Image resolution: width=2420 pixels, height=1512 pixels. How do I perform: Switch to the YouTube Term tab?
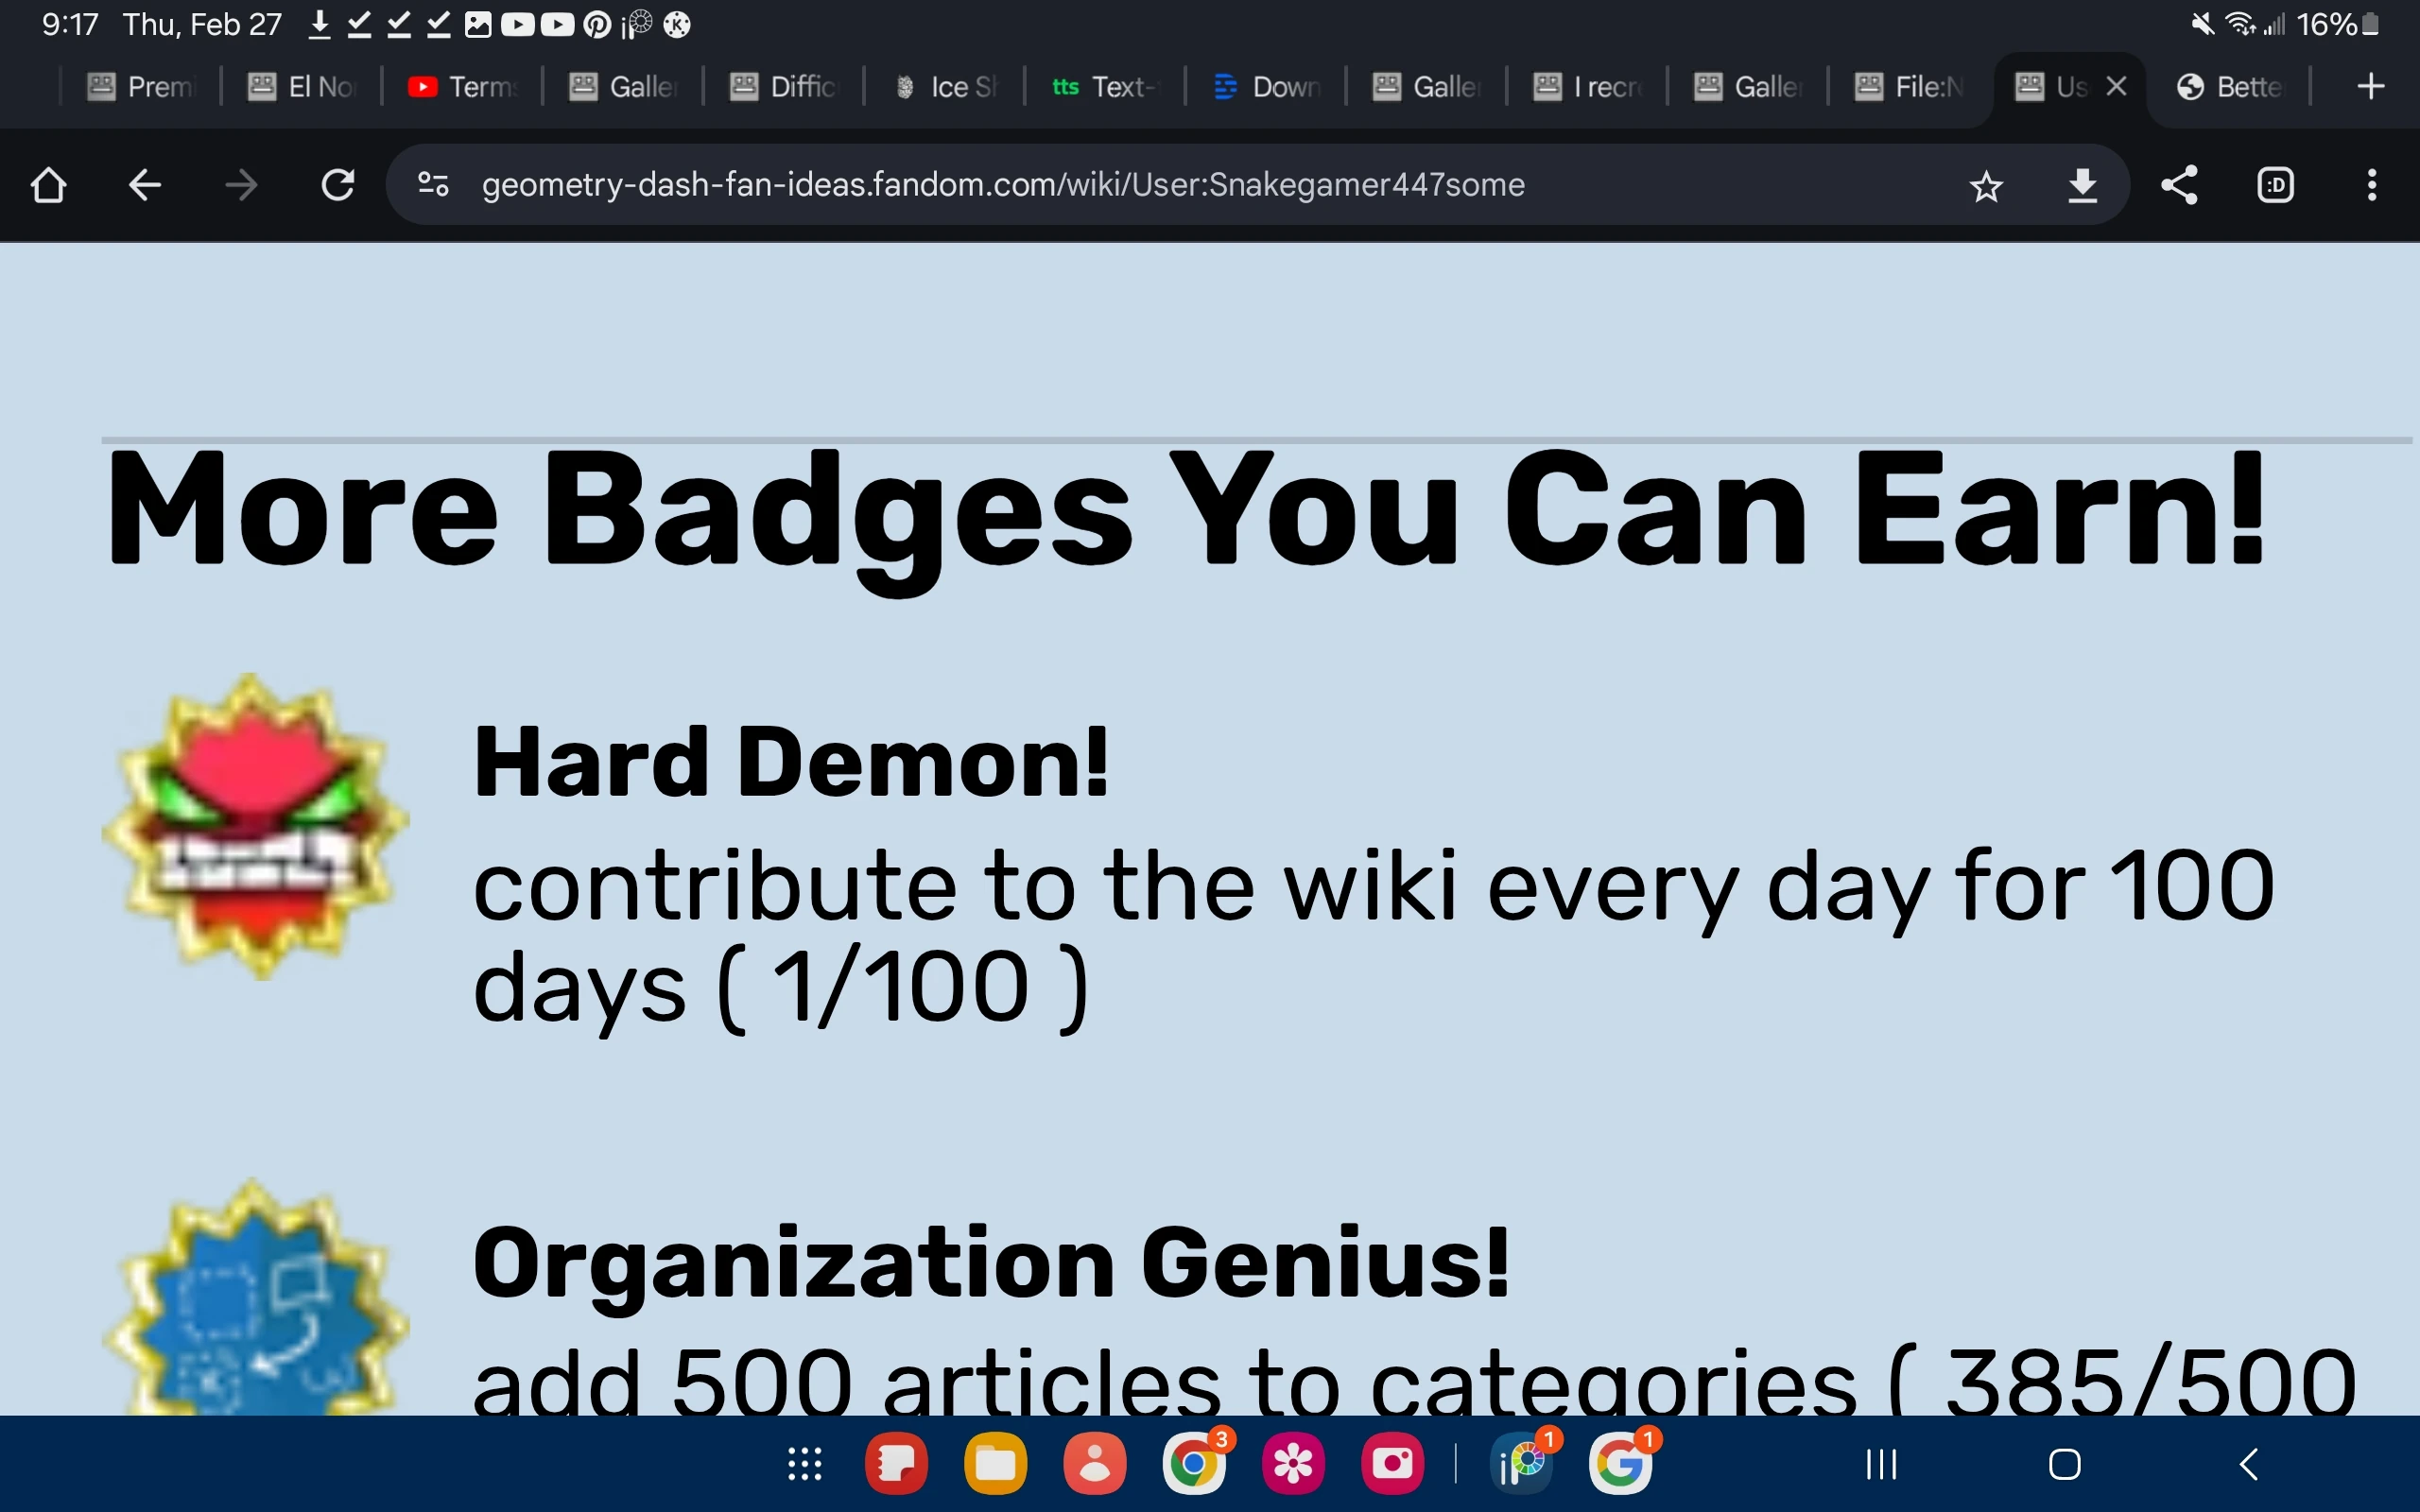coord(463,87)
